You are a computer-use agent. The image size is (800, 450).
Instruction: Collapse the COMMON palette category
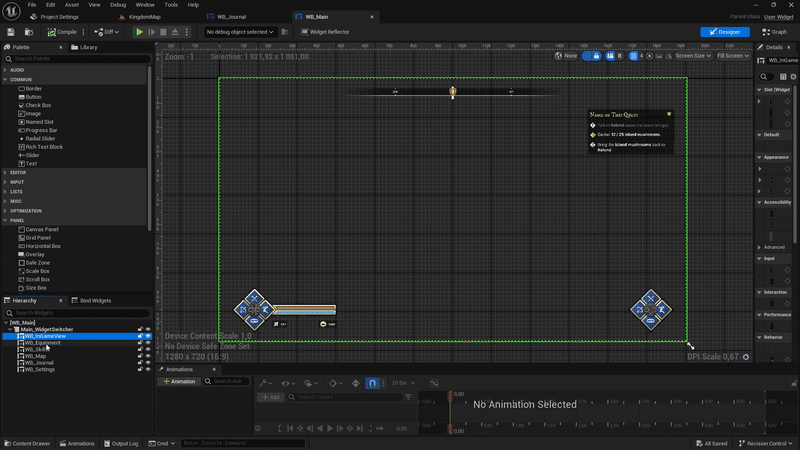[x=21, y=79]
